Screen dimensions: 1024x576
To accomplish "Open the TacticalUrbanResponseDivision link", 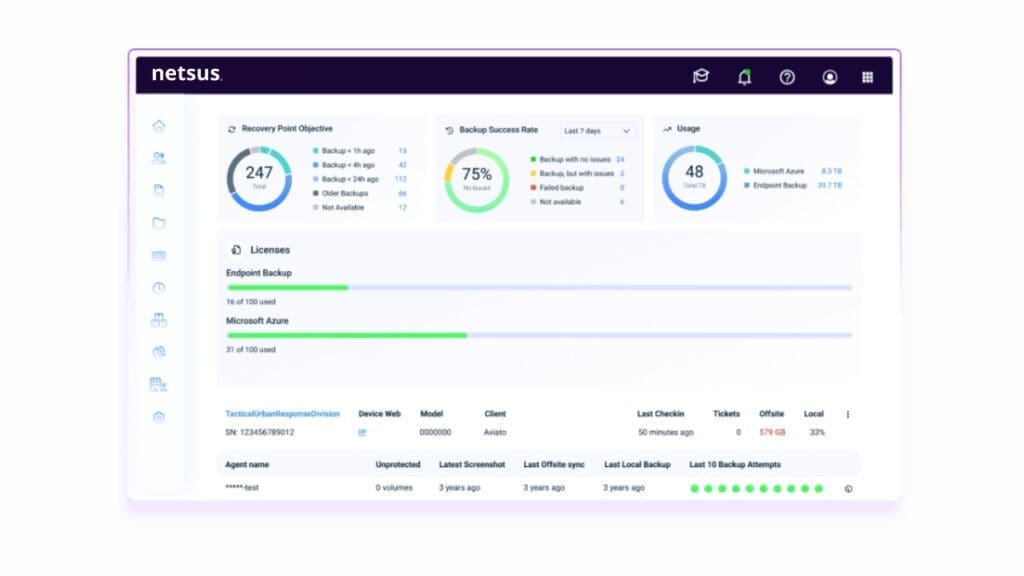I will pyautogui.click(x=282, y=414).
